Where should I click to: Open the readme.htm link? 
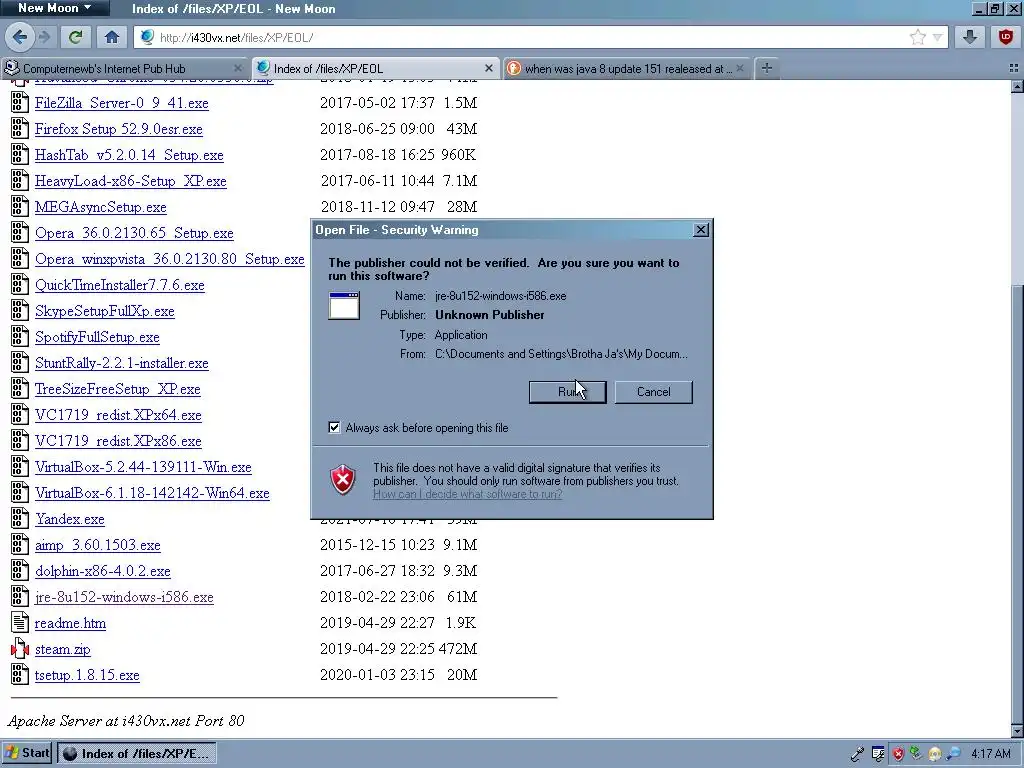[x=70, y=623]
